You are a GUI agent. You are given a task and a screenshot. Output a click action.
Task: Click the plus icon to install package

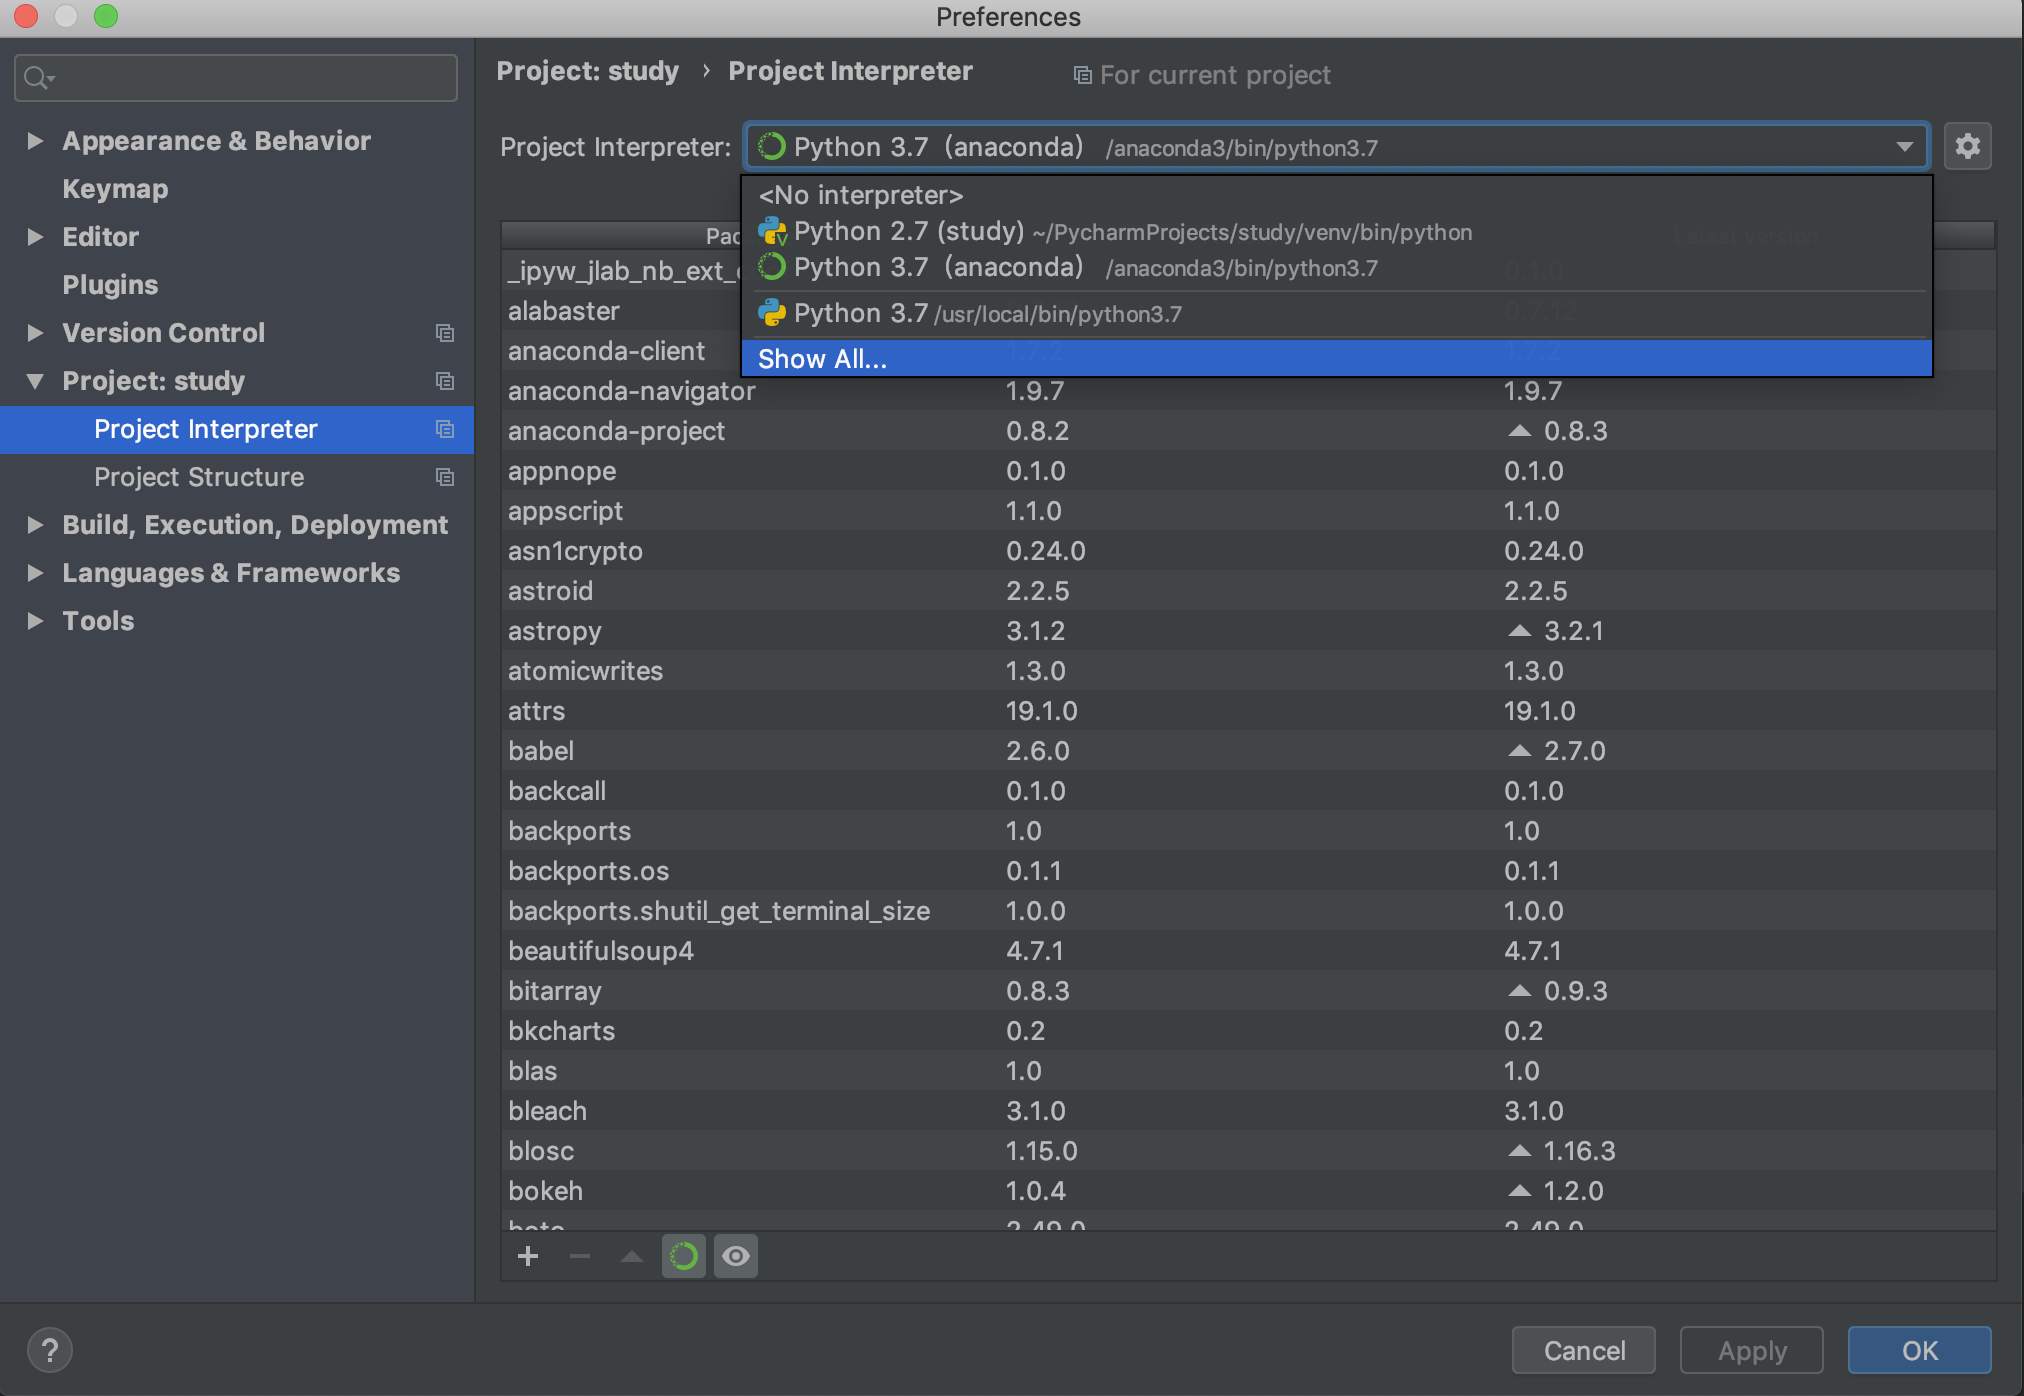528,1256
